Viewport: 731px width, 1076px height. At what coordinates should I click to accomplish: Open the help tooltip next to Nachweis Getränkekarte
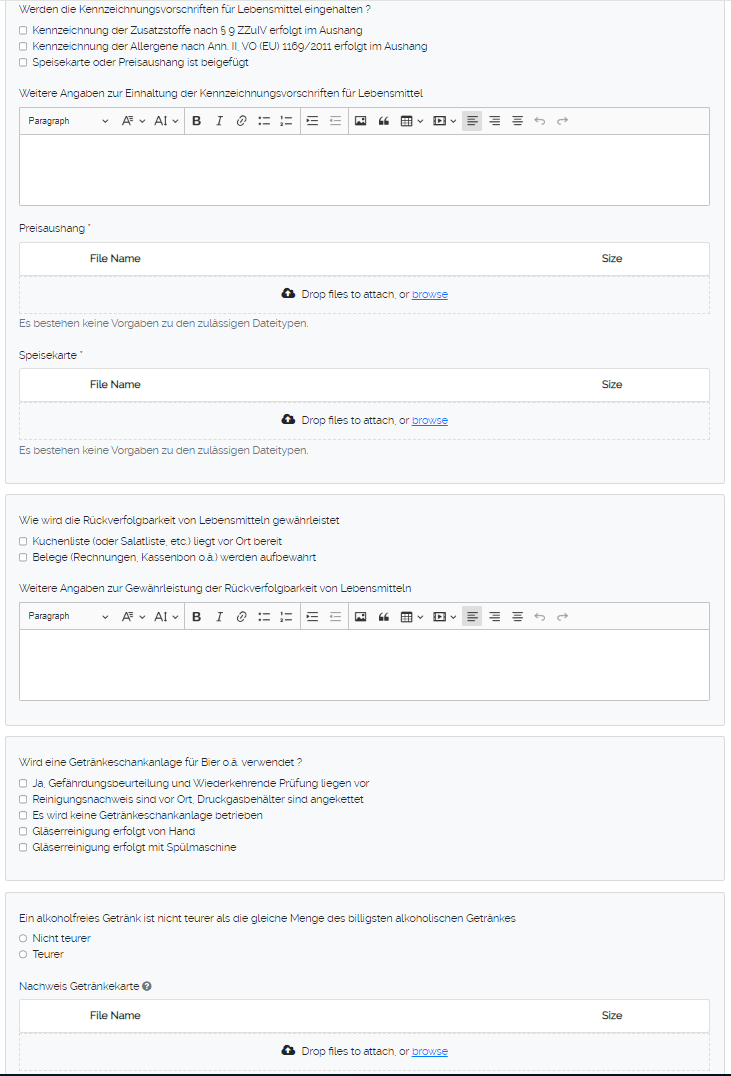click(146, 986)
